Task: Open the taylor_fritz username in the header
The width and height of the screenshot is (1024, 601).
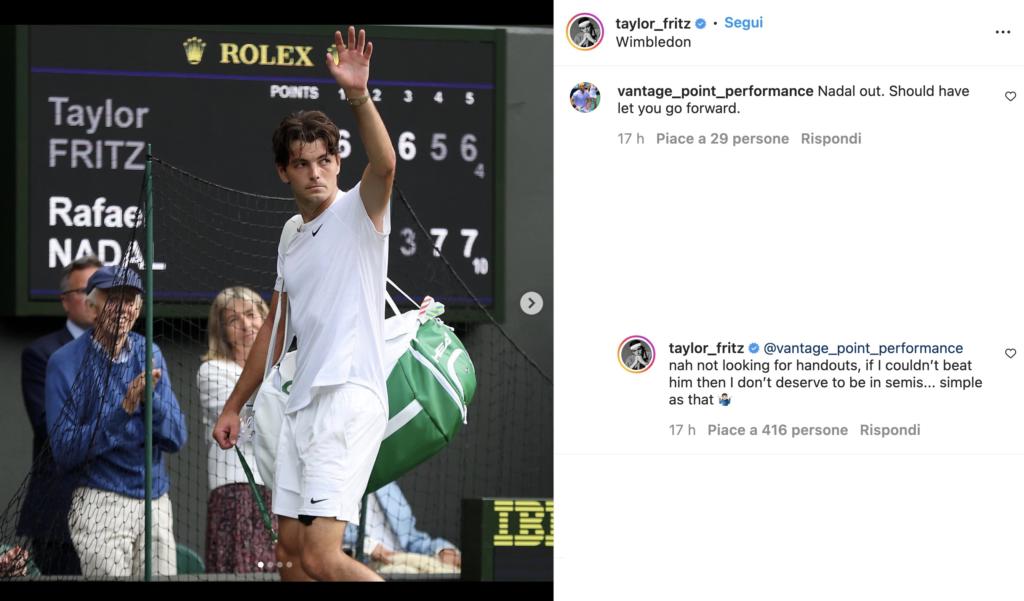Action: point(652,24)
